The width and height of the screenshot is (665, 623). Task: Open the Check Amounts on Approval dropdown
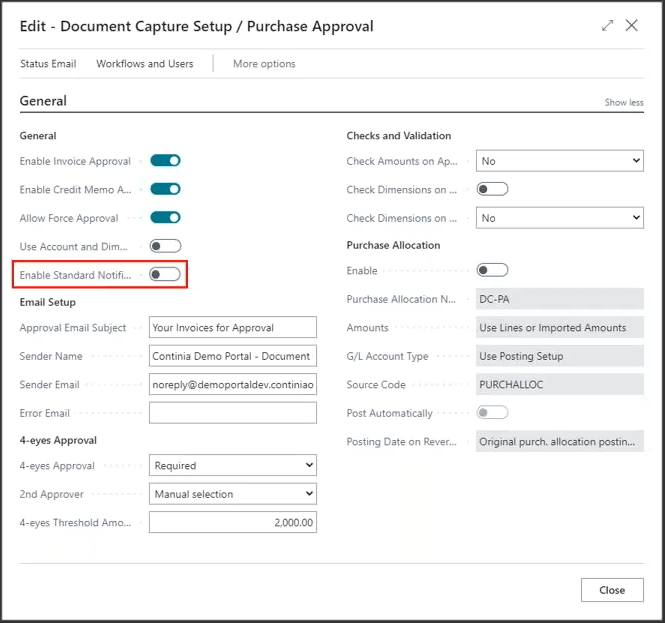pos(559,161)
